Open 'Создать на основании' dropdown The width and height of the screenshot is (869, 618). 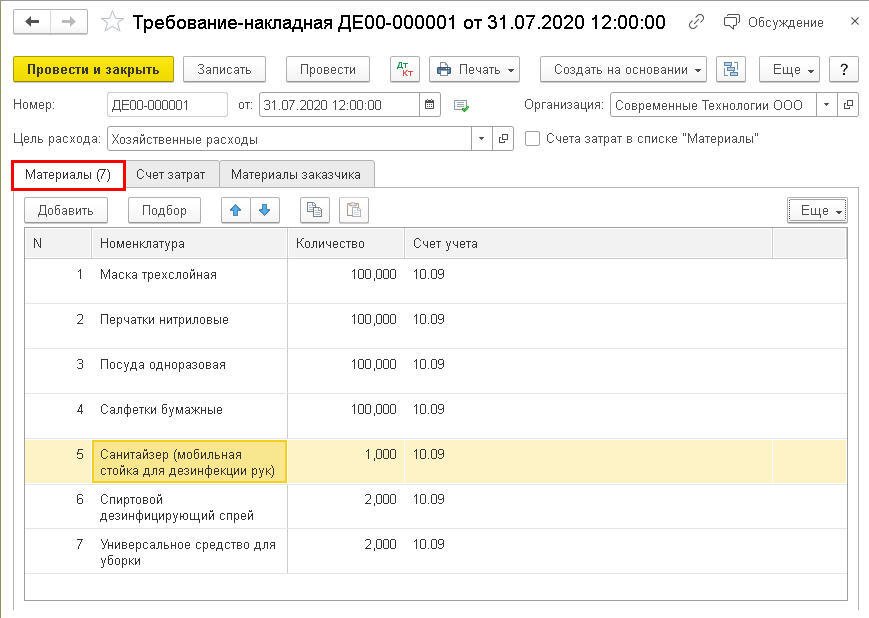pos(623,69)
